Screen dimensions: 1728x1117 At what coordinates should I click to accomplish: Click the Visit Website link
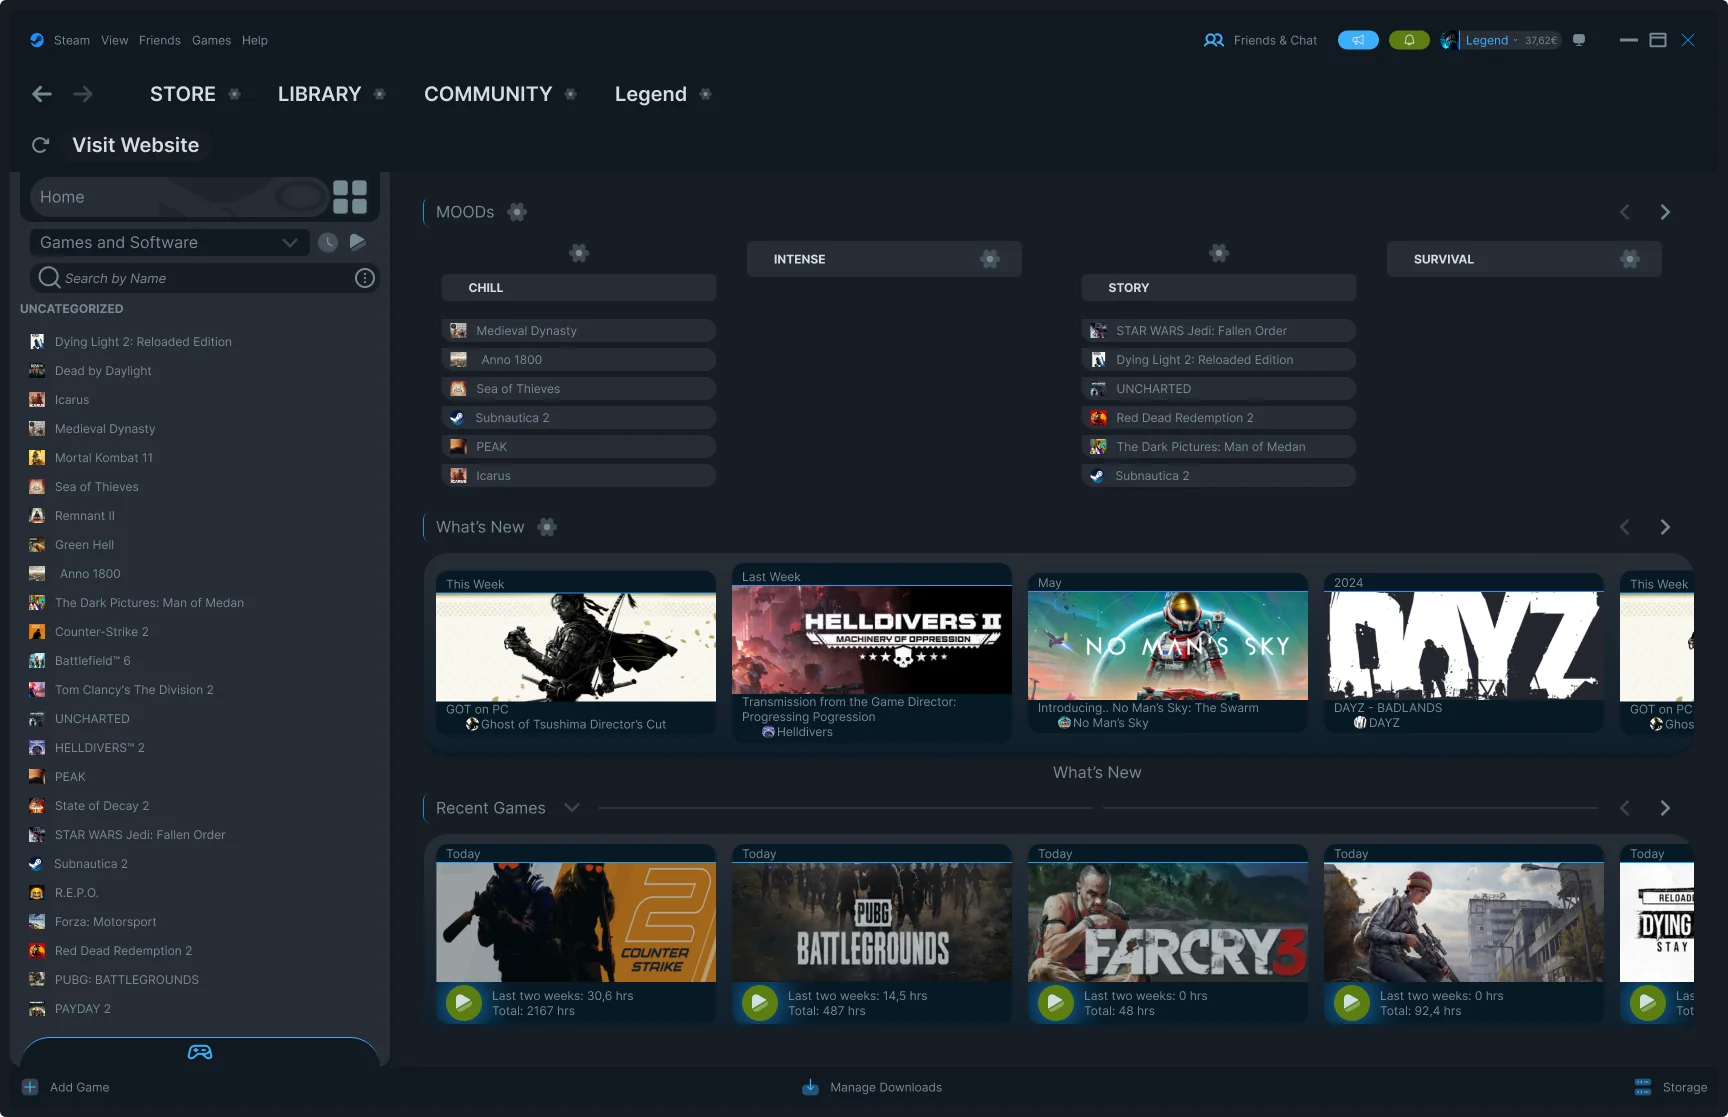tap(135, 145)
